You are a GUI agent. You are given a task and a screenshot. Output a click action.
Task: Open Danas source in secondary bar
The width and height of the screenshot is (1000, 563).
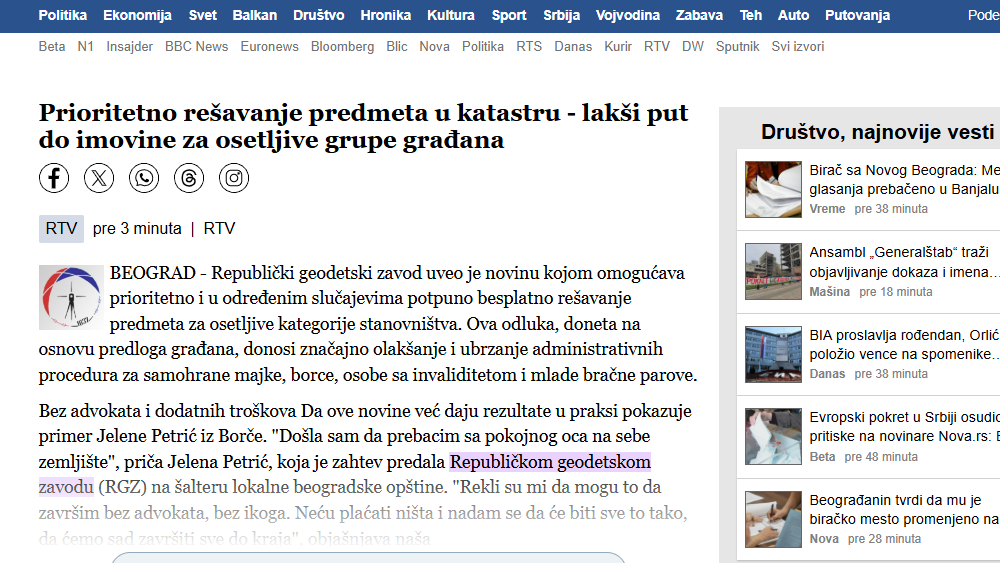click(573, 47)
